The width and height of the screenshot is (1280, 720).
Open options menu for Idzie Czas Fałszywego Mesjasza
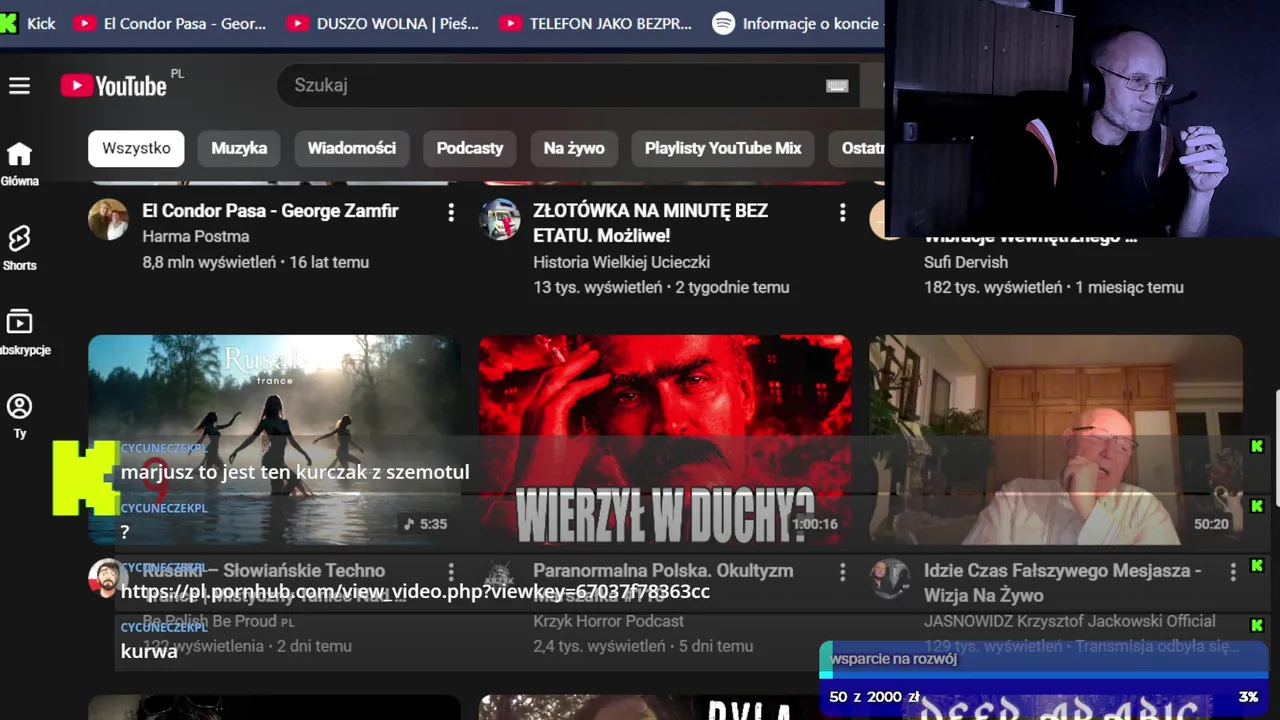1232,571
